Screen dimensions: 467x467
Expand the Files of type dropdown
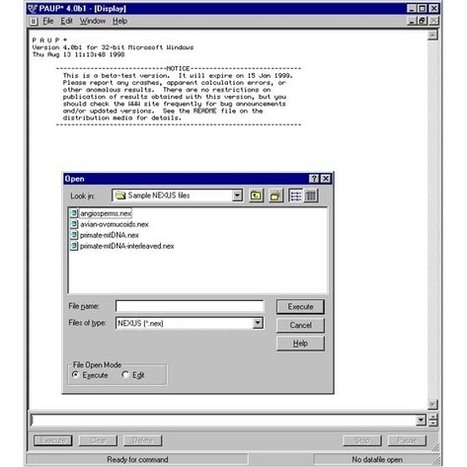(x=257, y=323)
